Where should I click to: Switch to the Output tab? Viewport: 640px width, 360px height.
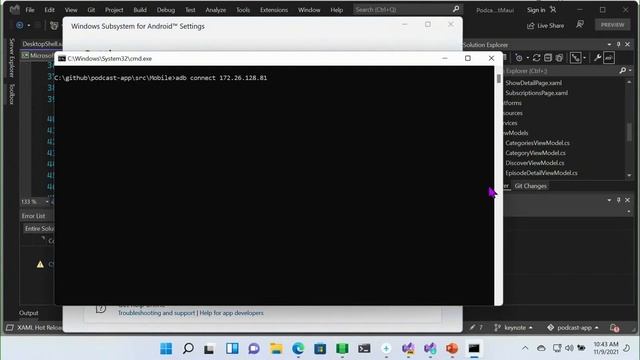pos(29,313)
